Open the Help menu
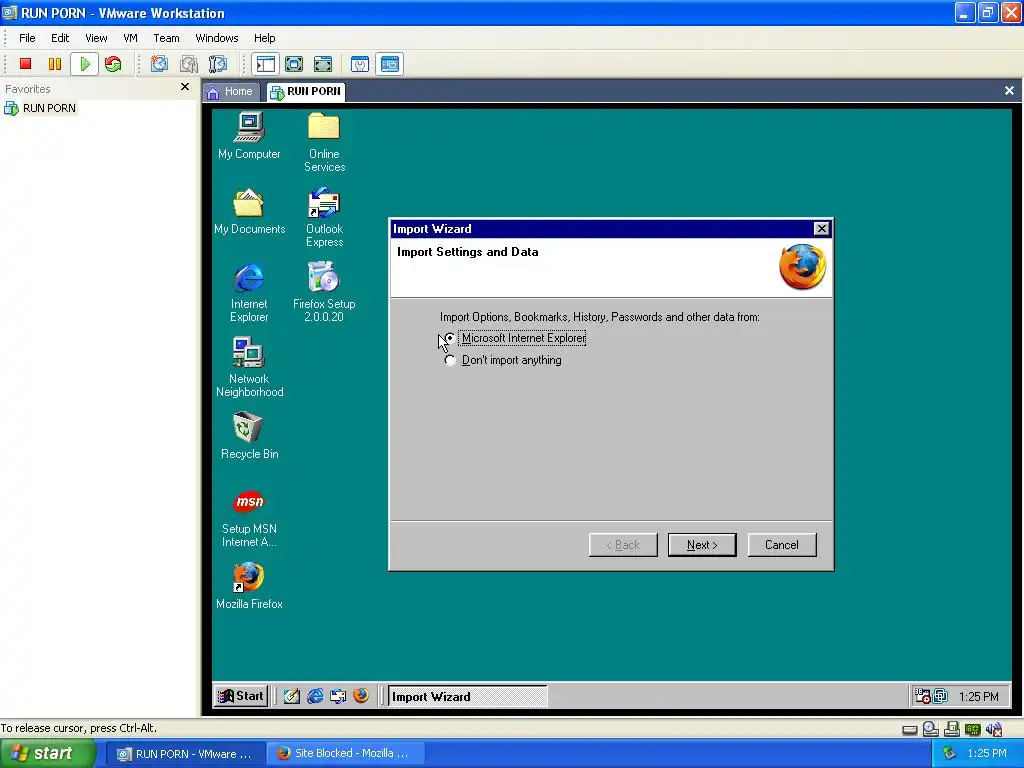The height and width of the screenshot is (768, 1024). tap(264, 38)
